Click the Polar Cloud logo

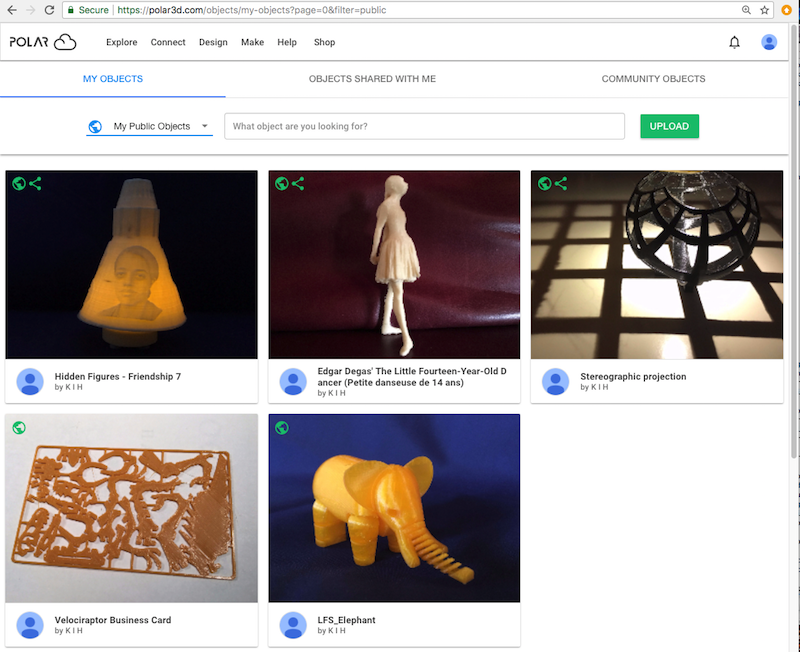coord(43,42)
